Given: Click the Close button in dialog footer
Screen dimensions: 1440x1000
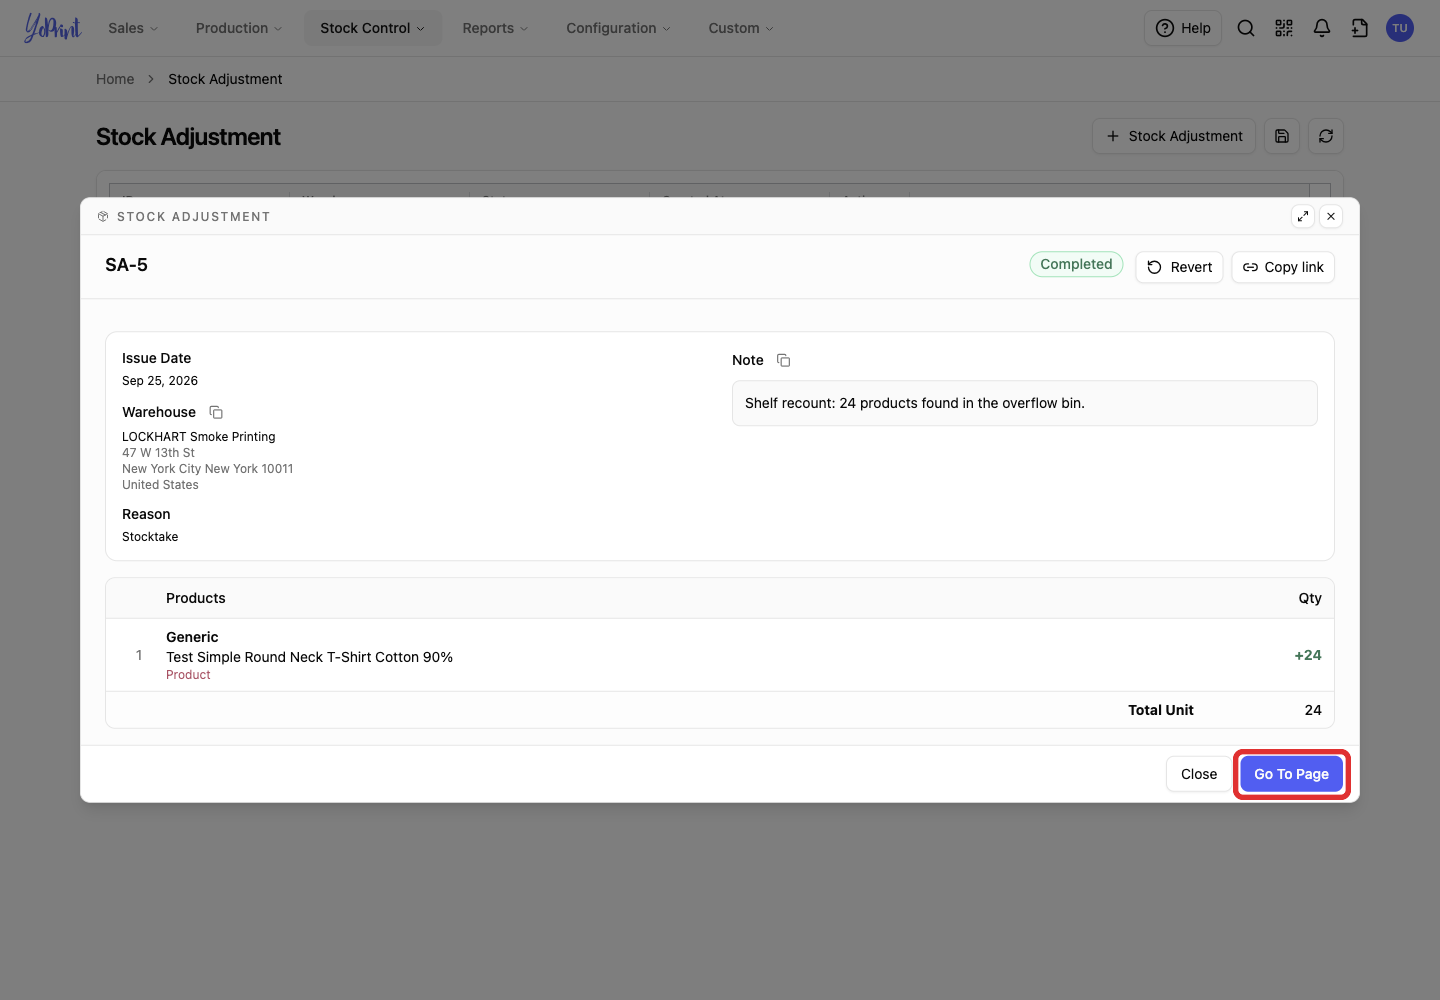Looking at the screenshot, I should pyautogui.click(x=1199, y=774).
